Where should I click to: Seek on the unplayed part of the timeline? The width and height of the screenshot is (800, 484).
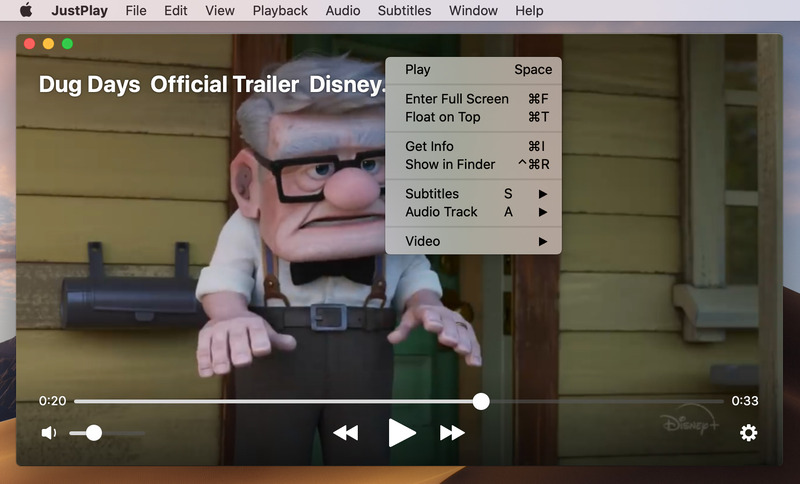coord(607,401)
